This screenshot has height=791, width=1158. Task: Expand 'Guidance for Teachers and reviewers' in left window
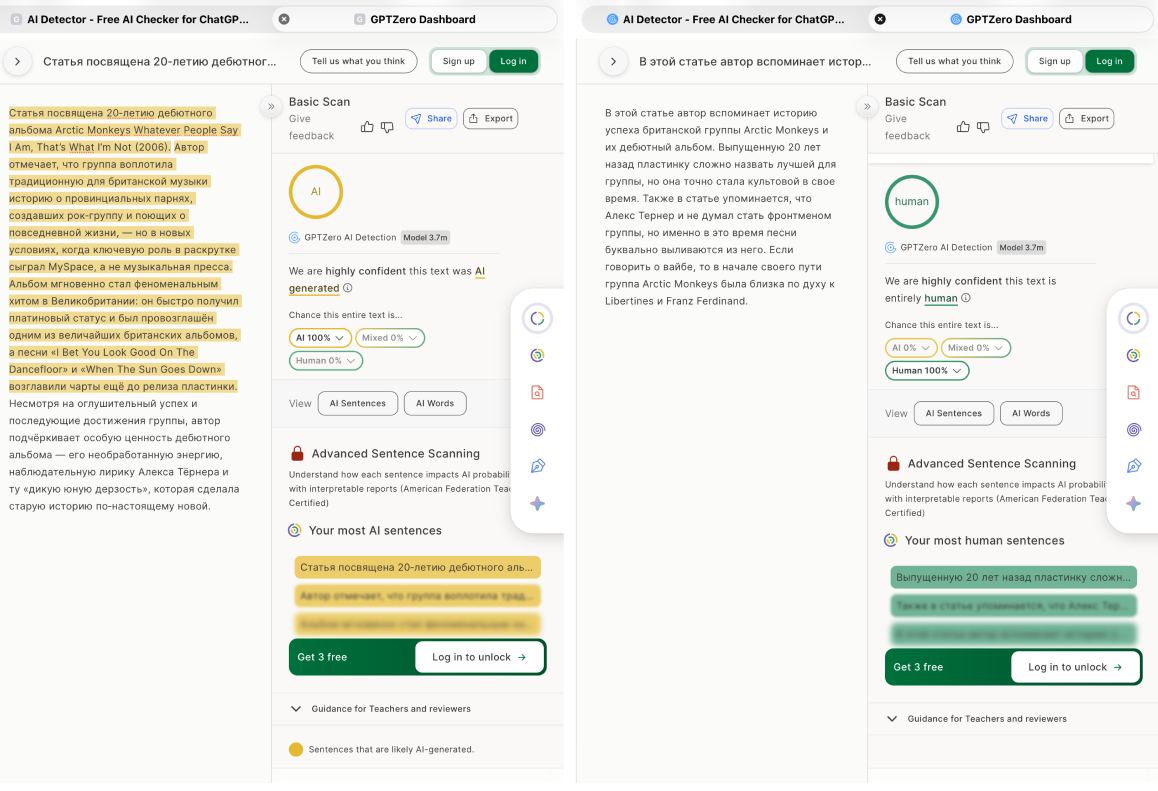(296, 708)
